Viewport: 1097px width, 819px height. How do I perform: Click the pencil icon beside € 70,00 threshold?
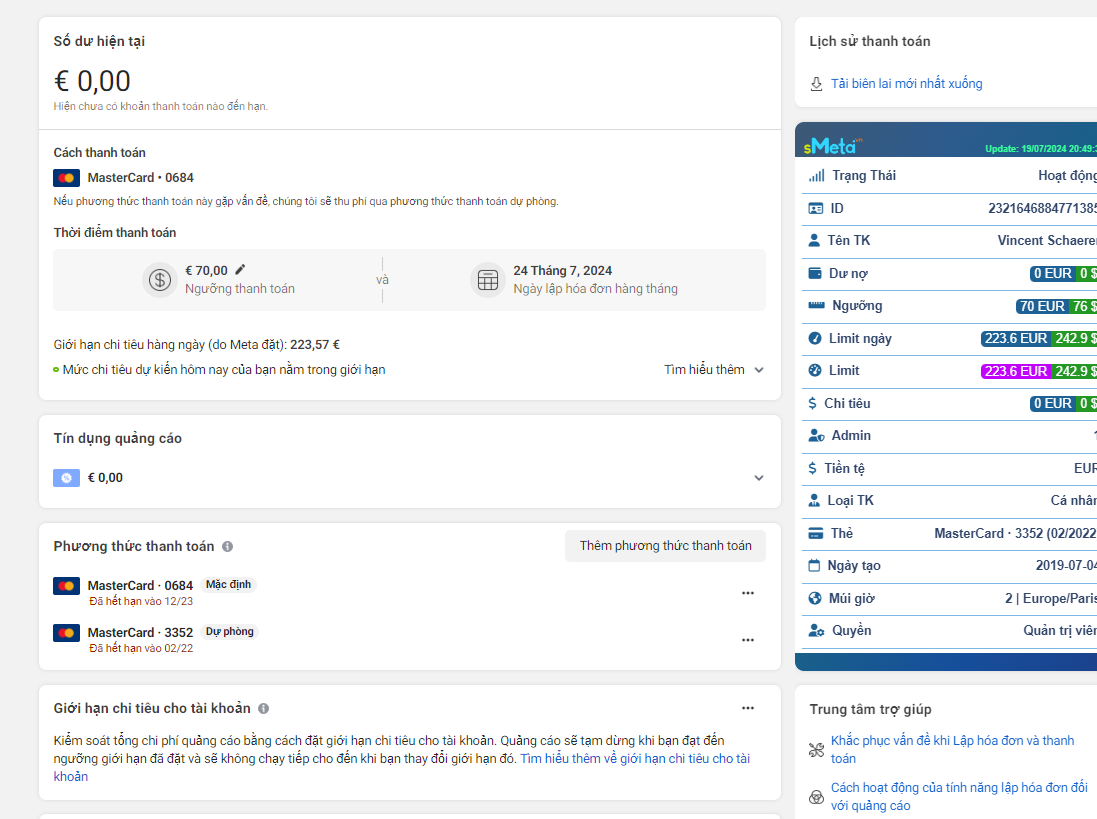coord(240,270)
